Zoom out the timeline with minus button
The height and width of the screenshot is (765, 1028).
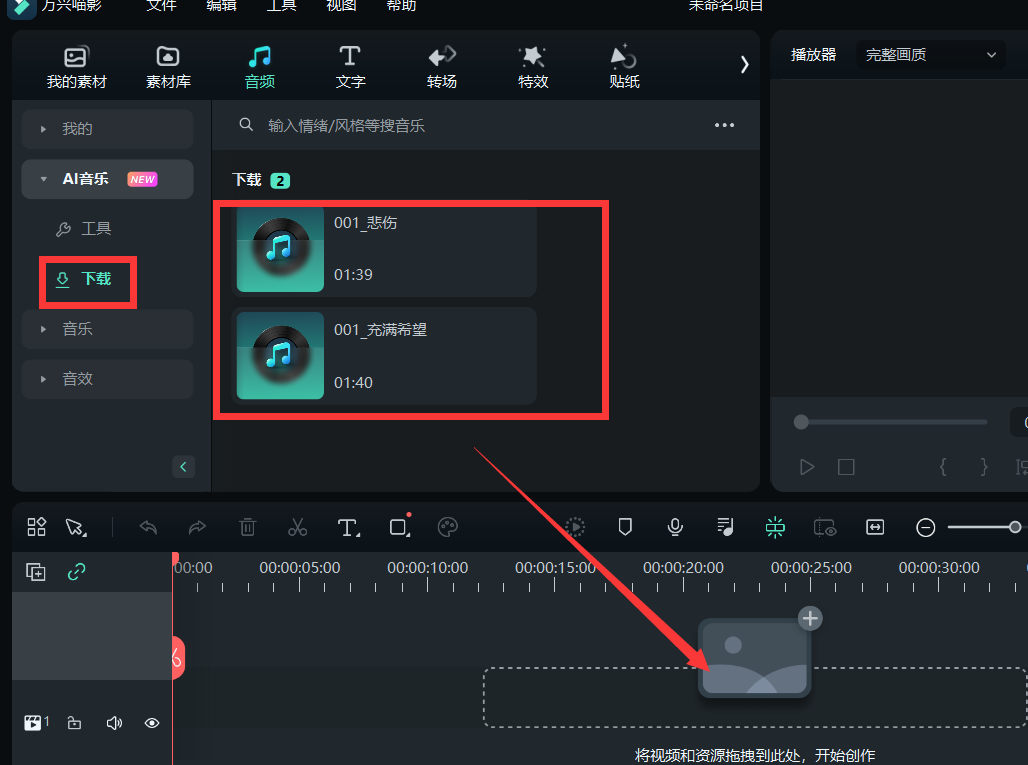click(926, 527)
